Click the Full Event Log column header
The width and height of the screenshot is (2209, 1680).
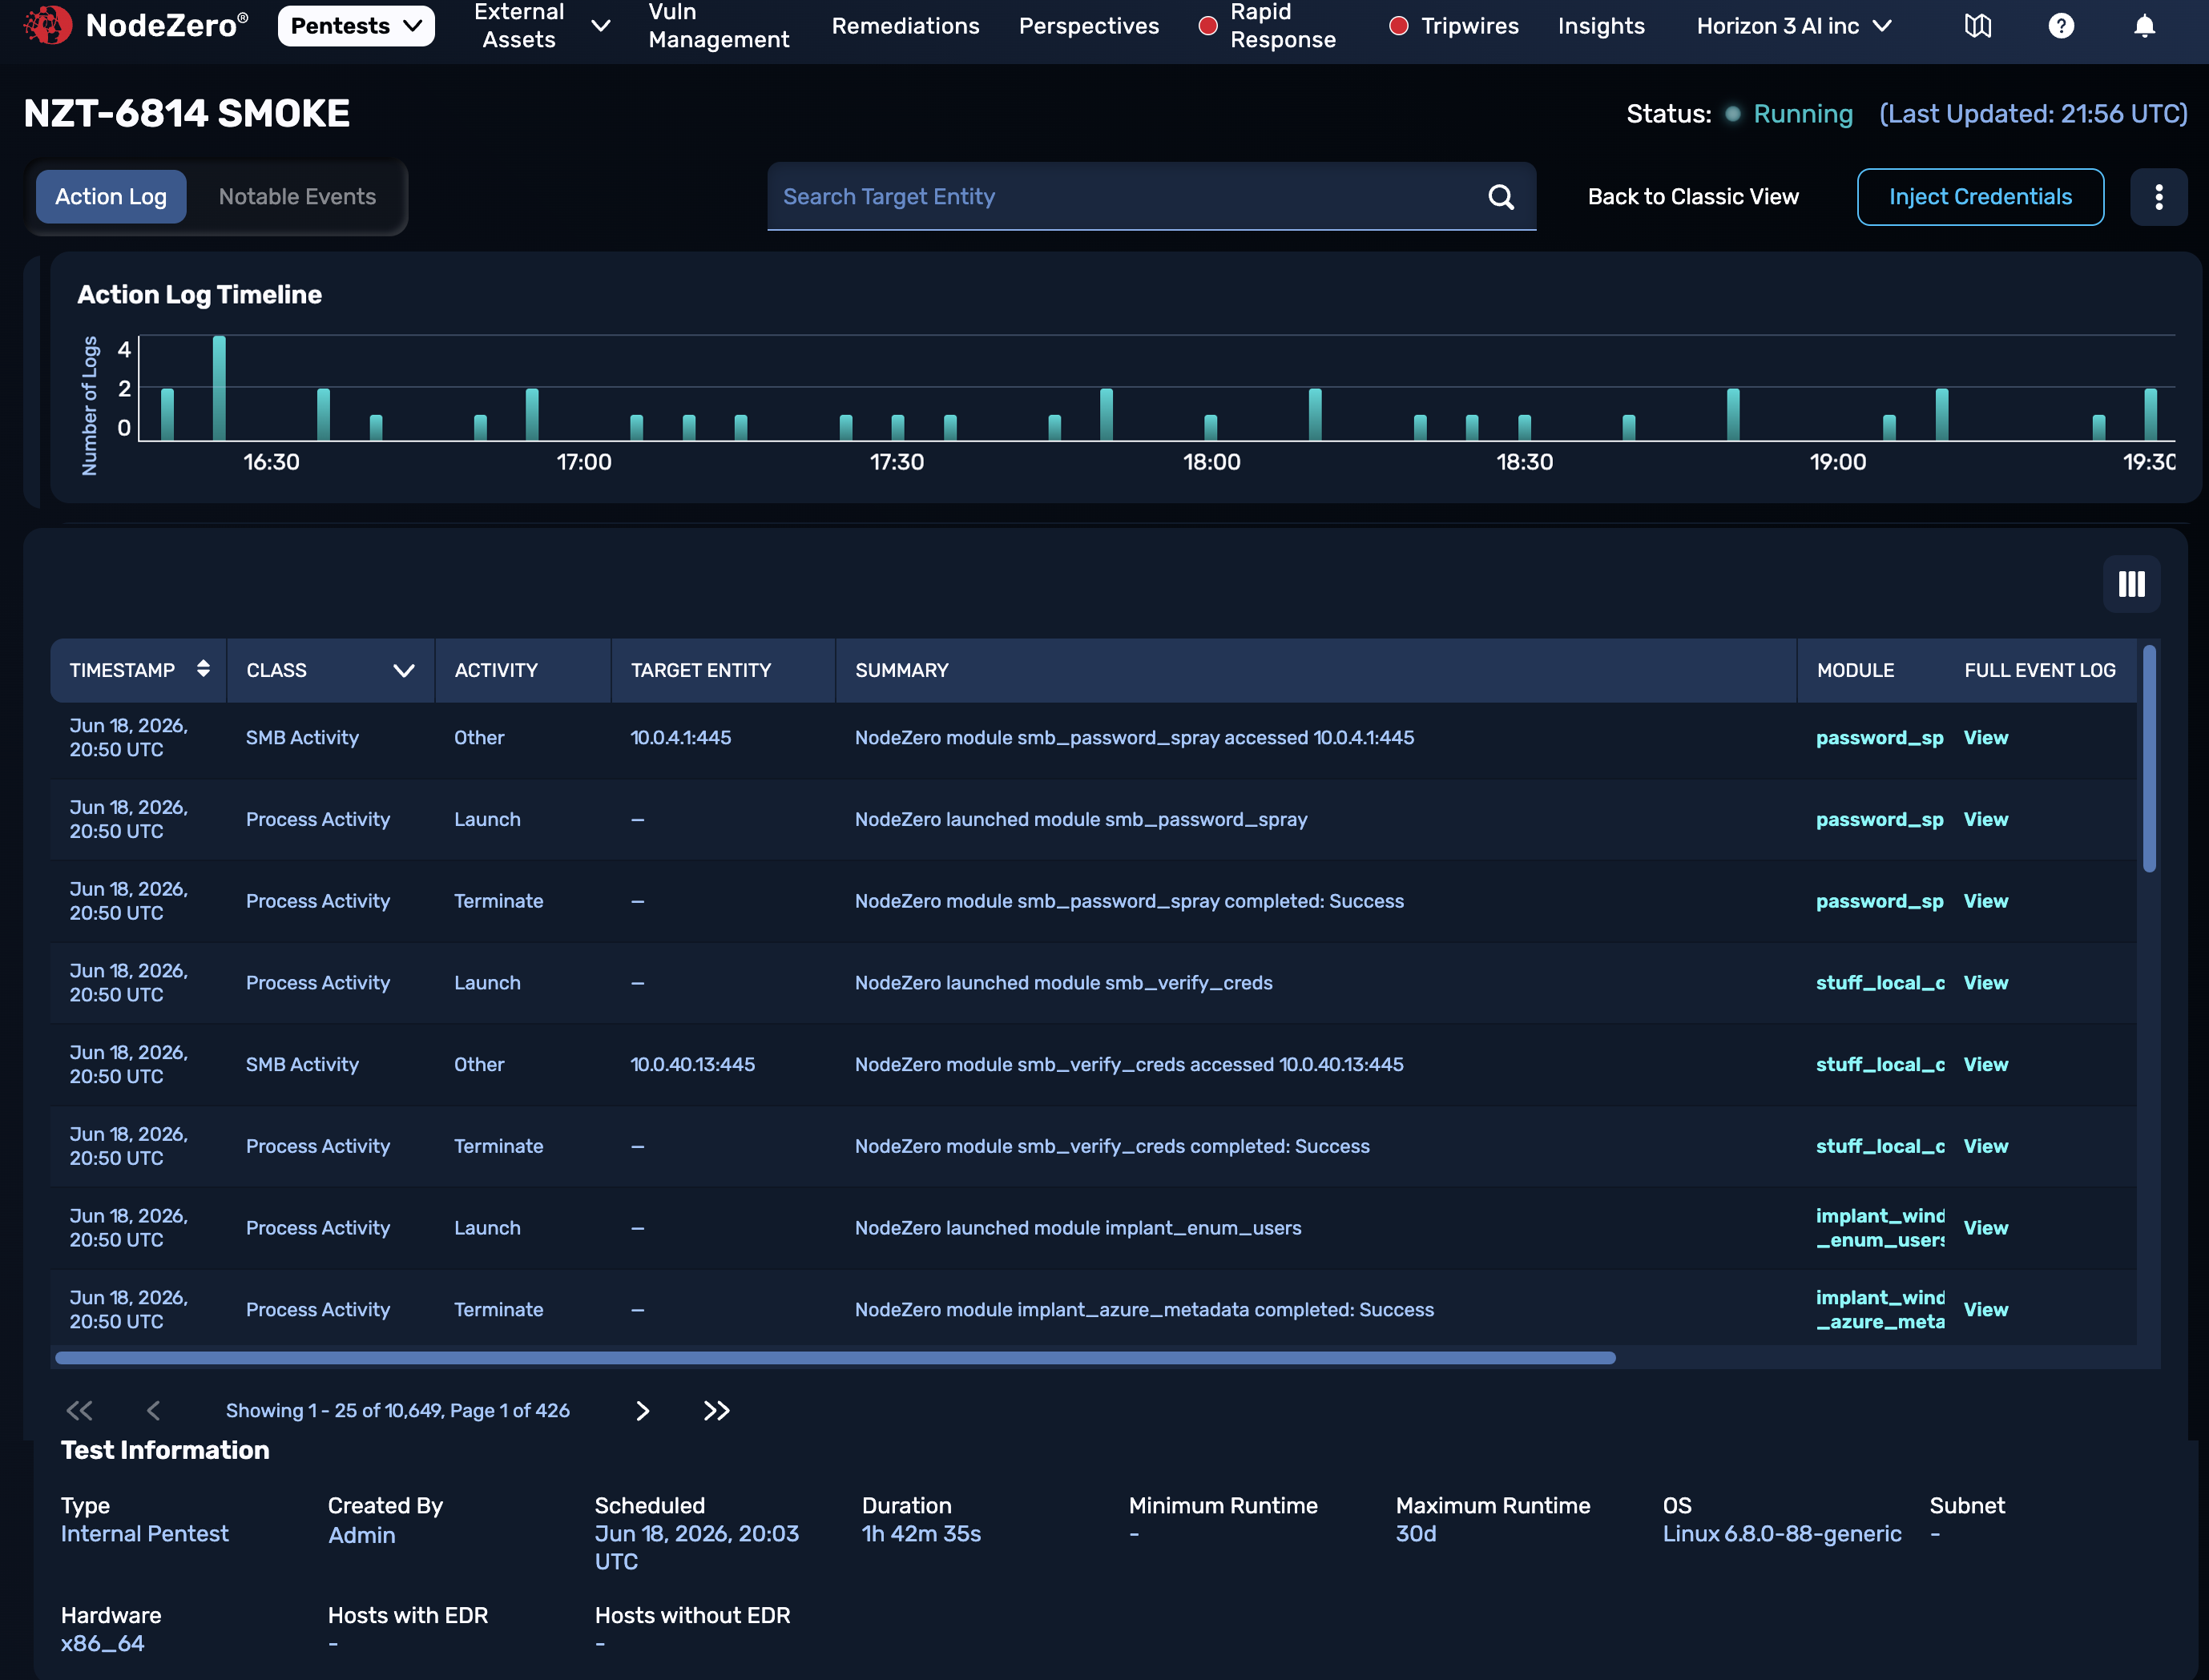pyautogui.click(x=2039, y=670)
